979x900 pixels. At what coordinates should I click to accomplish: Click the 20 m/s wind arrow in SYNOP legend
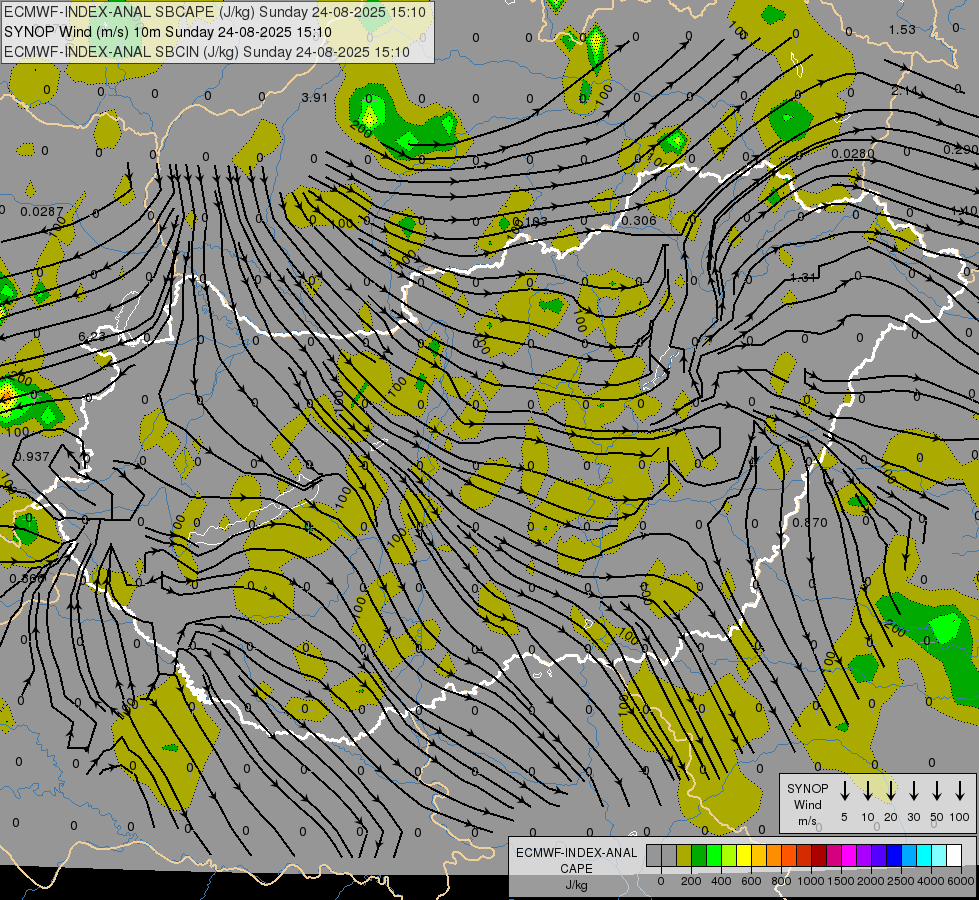[x=891, y=790]
